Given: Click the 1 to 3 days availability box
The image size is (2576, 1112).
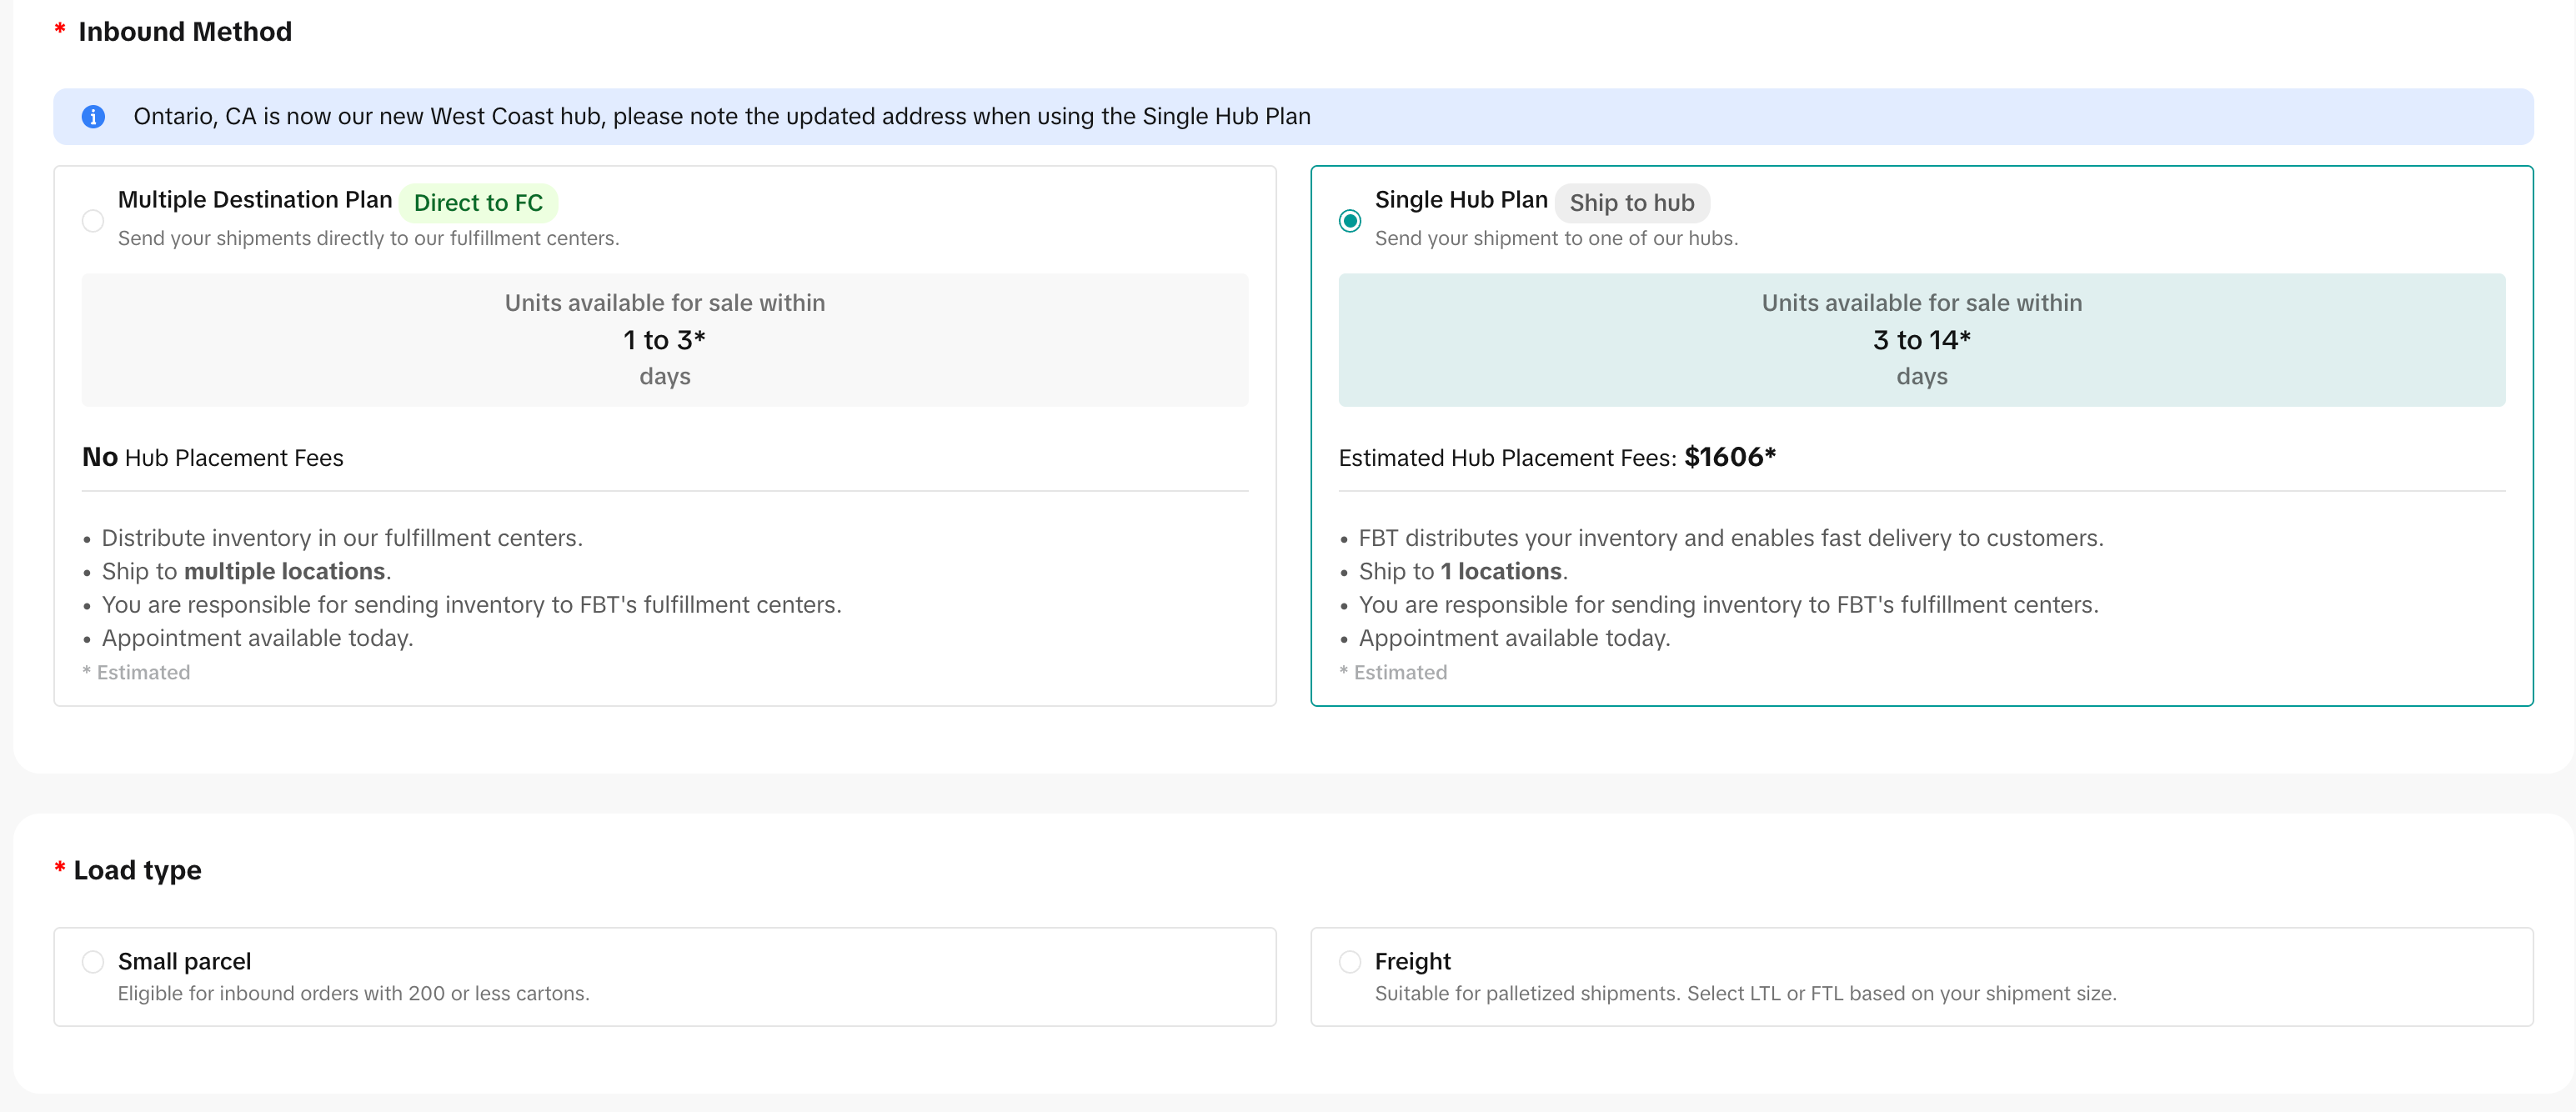Looking at the screenshot, I should pos(664,340).
